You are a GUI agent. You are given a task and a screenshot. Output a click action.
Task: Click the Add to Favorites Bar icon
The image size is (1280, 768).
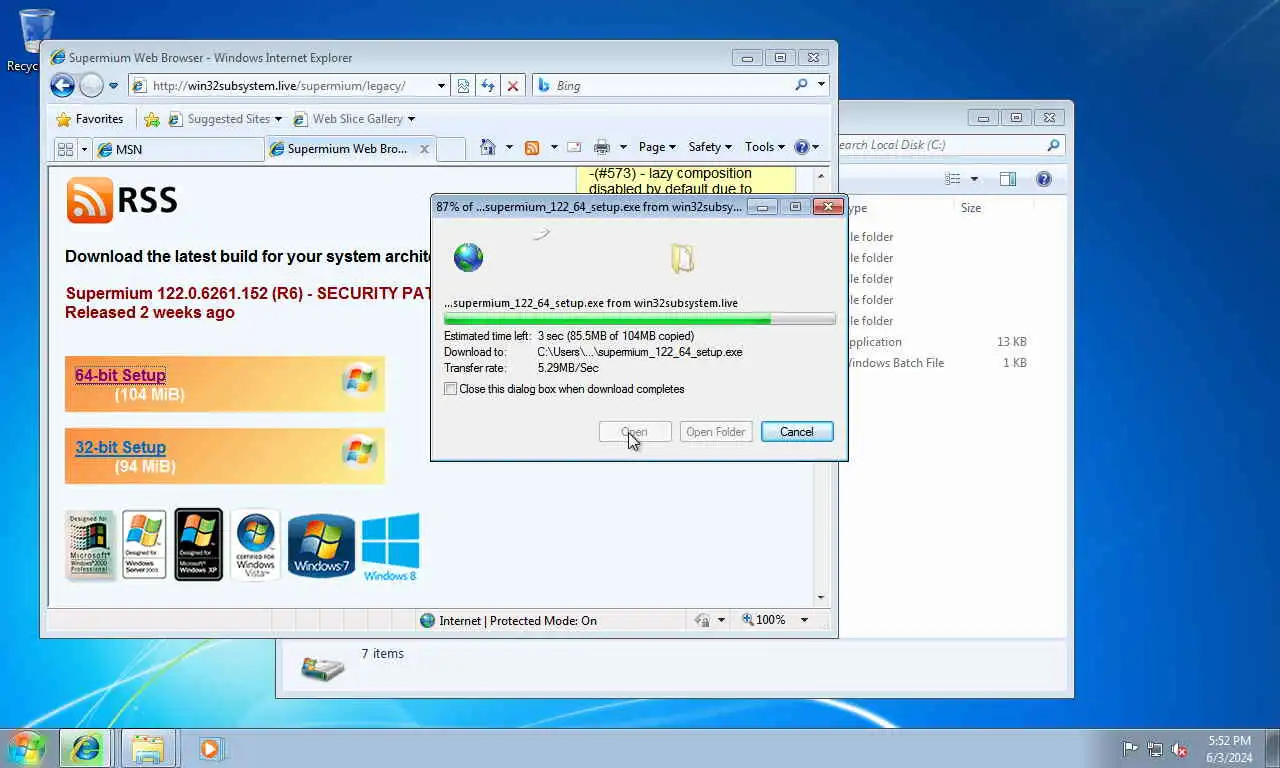[x=152, y=119]
